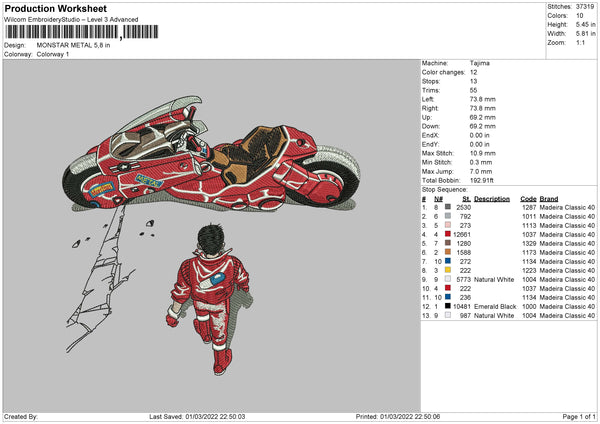Pick the red swatch in stop 10

[x=448, y=288]
